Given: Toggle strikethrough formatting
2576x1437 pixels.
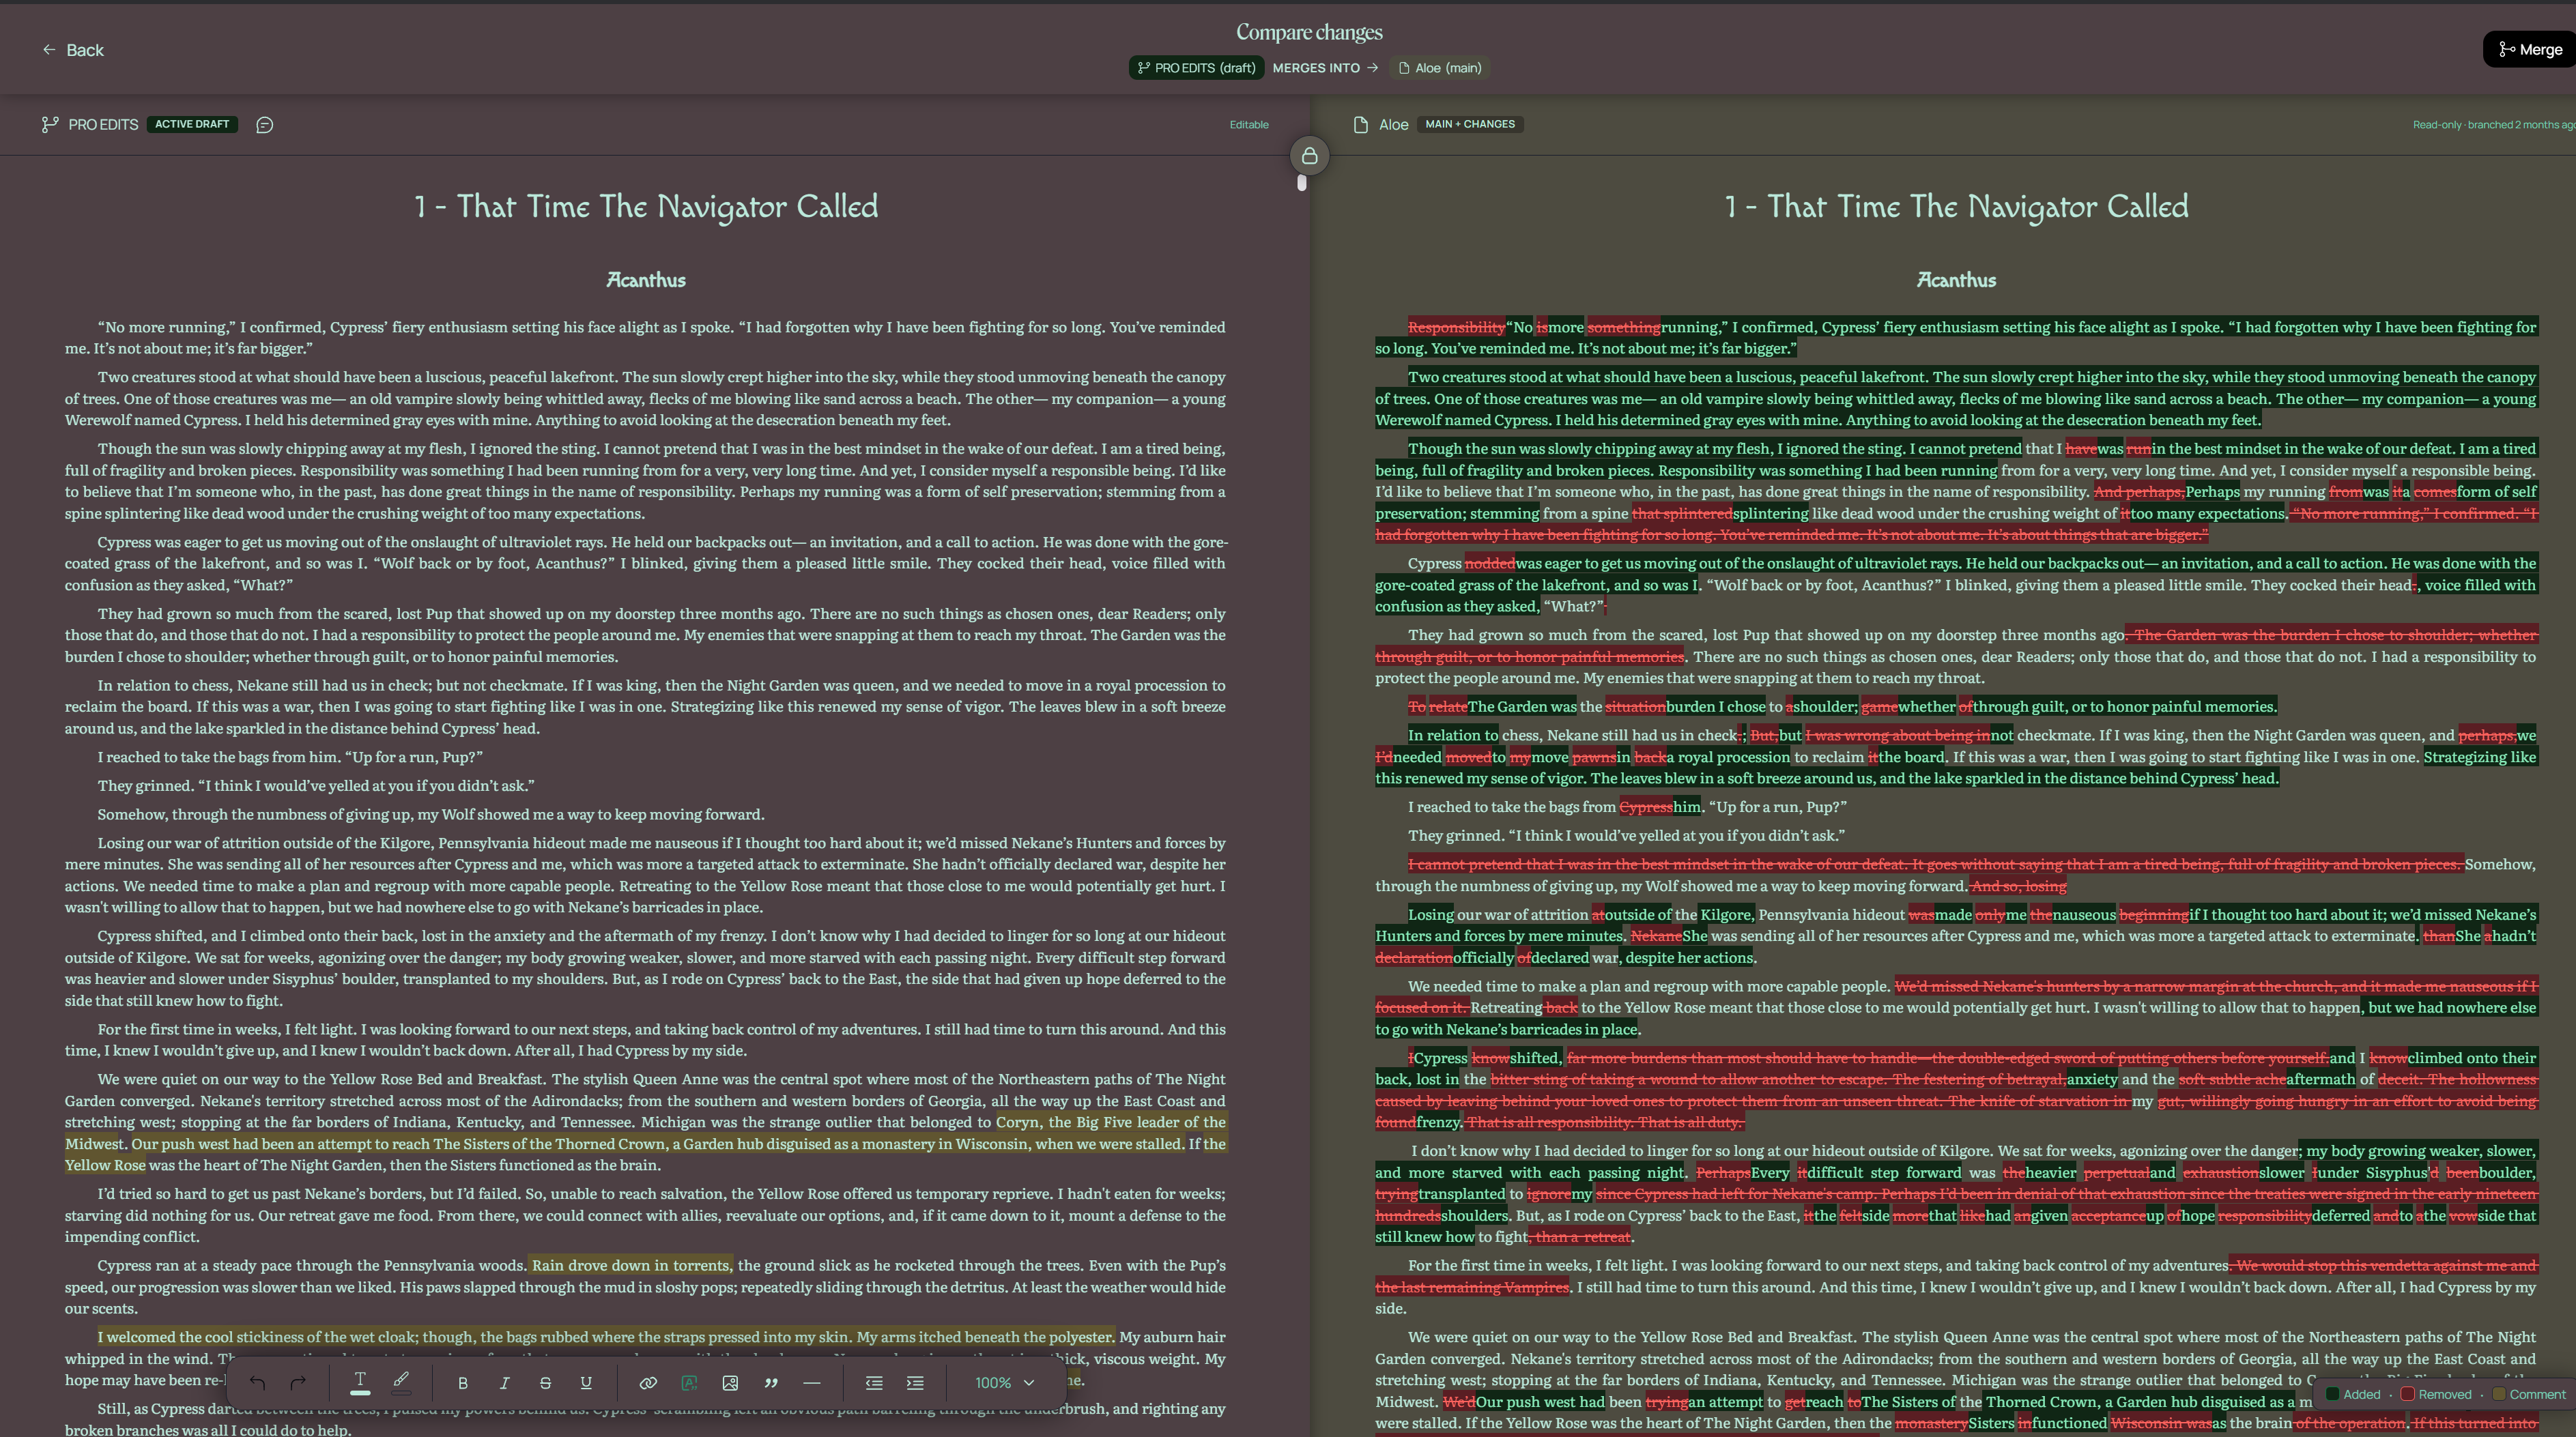Looking at the screenshot, I should 545,1383.
